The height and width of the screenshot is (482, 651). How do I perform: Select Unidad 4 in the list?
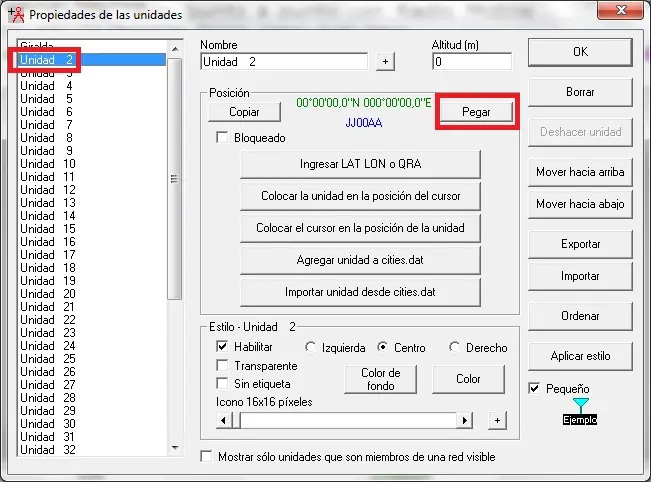(x=92, y=86)
